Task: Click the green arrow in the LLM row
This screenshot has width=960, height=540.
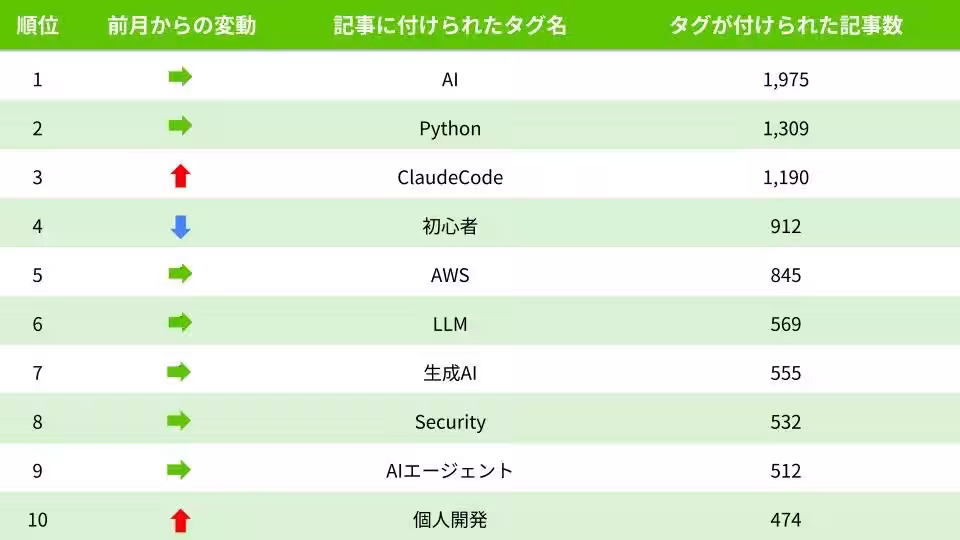Action: 179,323
